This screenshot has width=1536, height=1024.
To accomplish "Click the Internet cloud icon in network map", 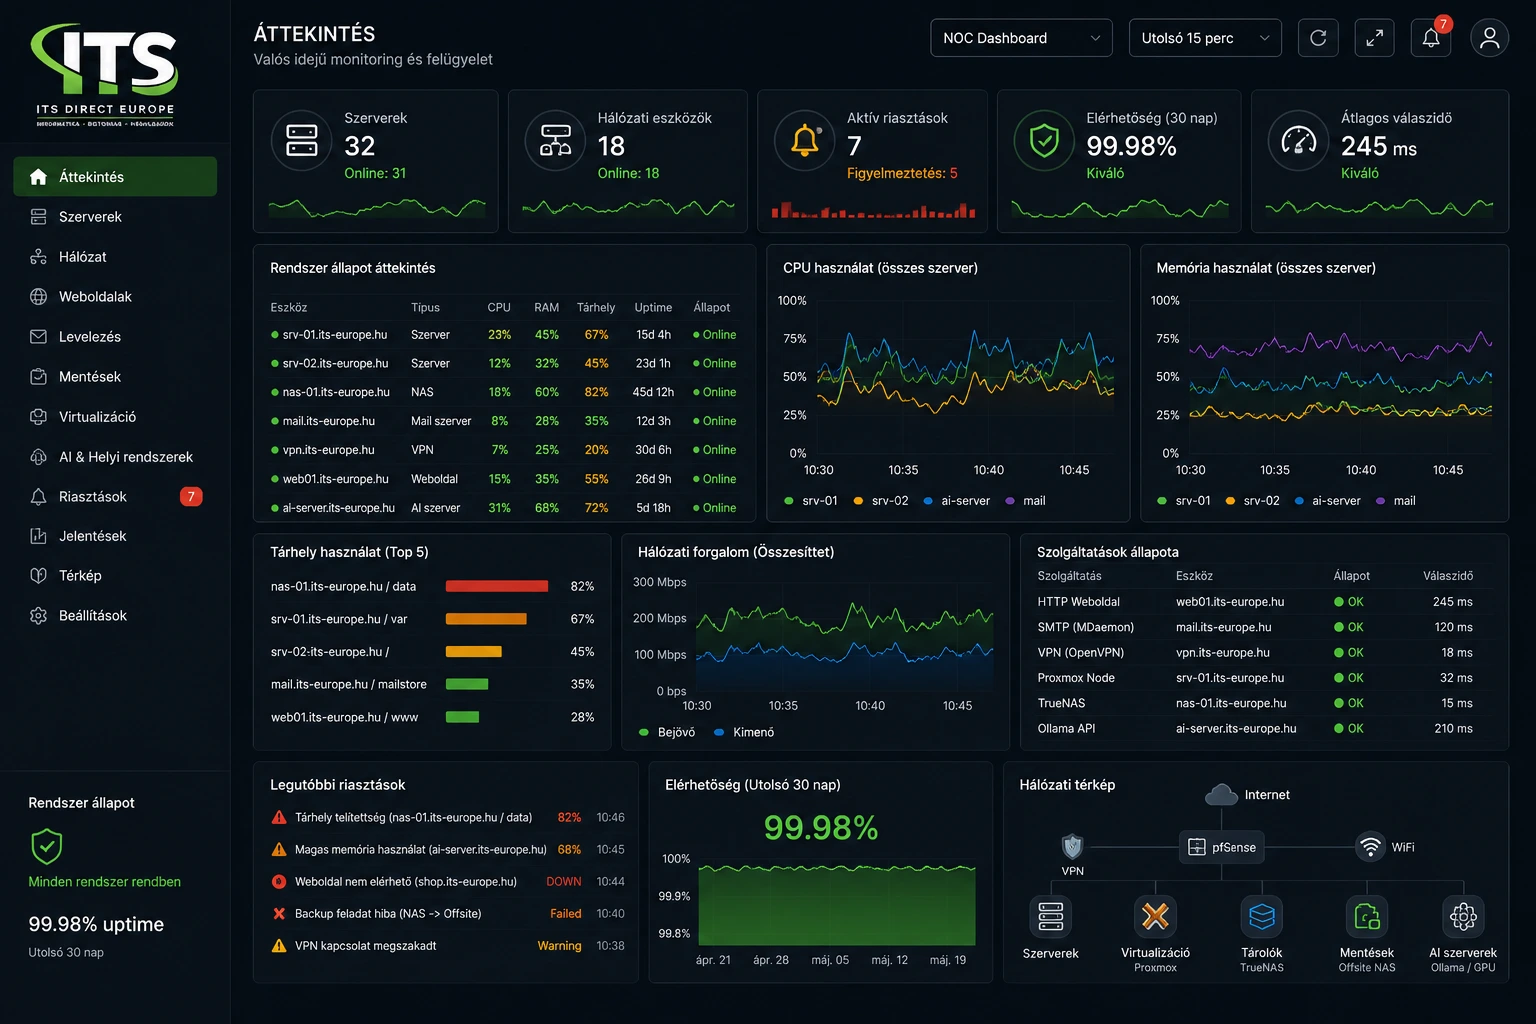I will point(1221,795).
